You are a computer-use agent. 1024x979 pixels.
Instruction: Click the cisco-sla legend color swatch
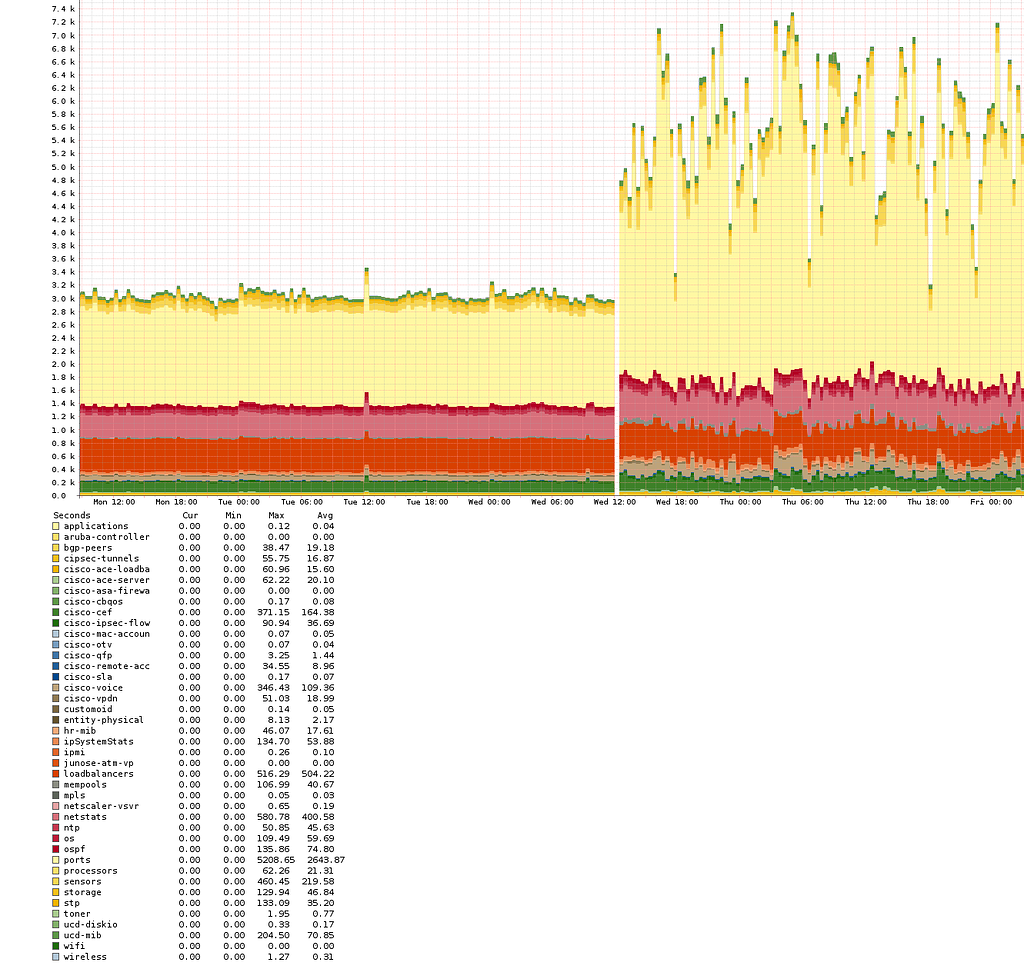coord(56,677)
